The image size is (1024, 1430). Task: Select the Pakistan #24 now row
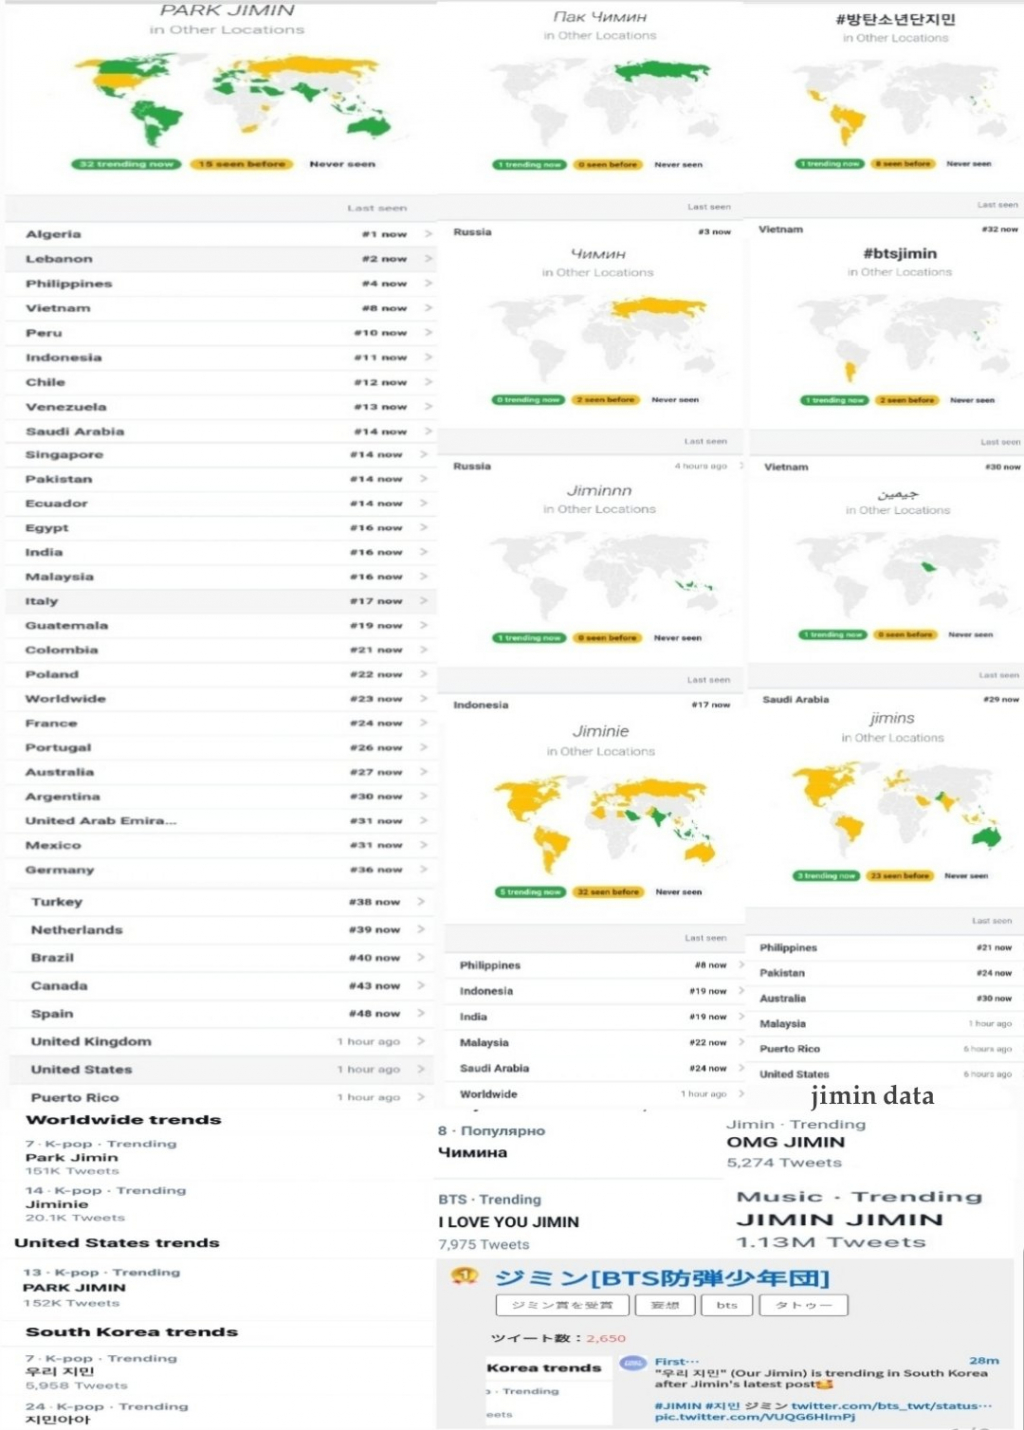pos(885,973)
